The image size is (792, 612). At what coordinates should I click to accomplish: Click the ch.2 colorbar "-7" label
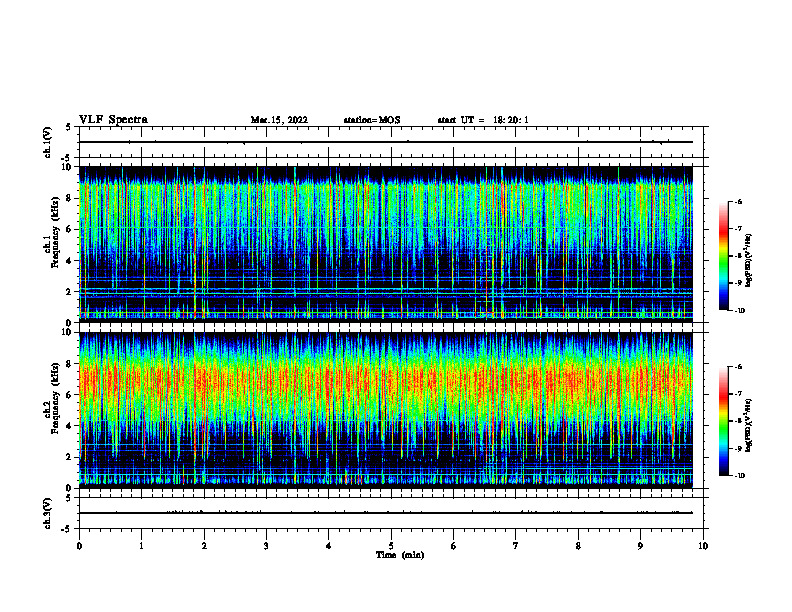point(738,394)
